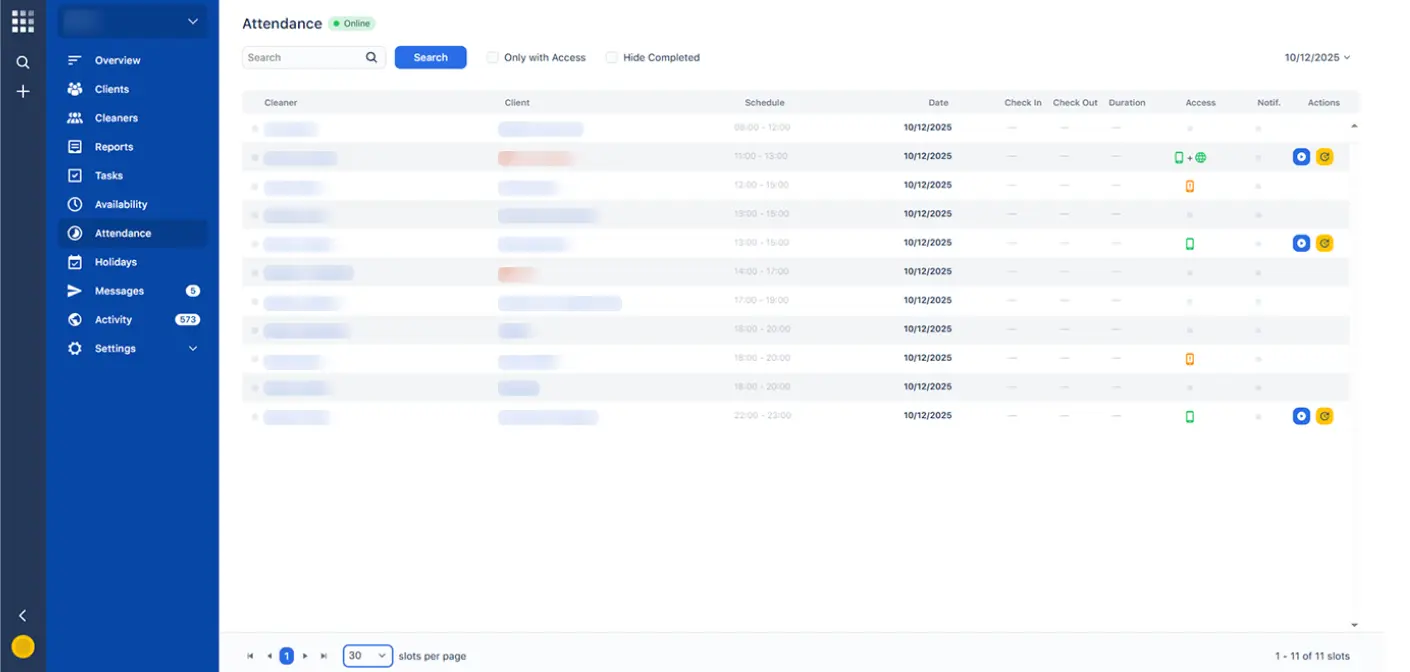Go to the Messages section

click(x=119, y=291)
